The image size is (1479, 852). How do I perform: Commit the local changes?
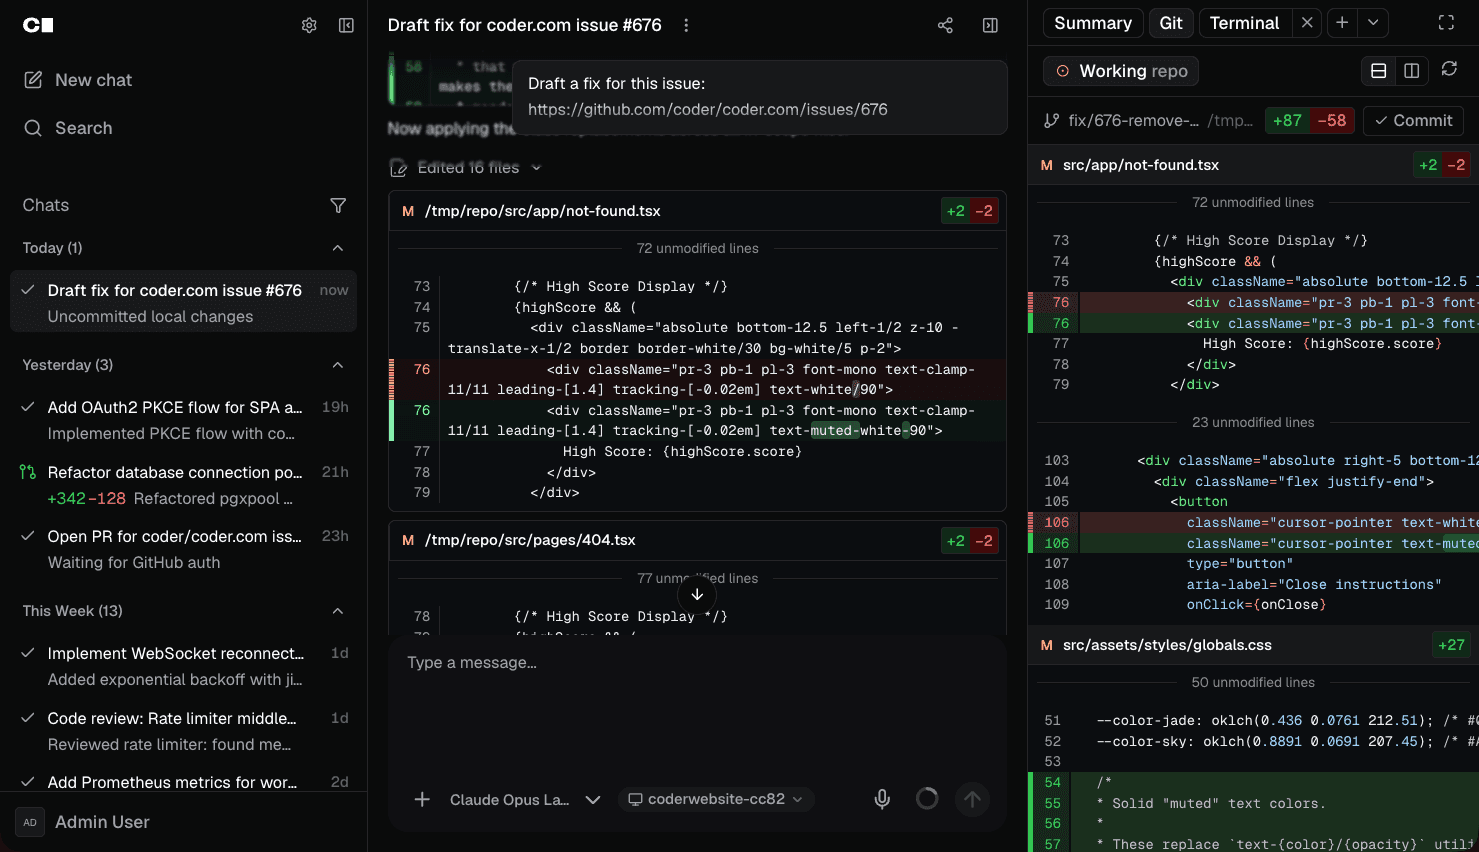pos(1413,121)
